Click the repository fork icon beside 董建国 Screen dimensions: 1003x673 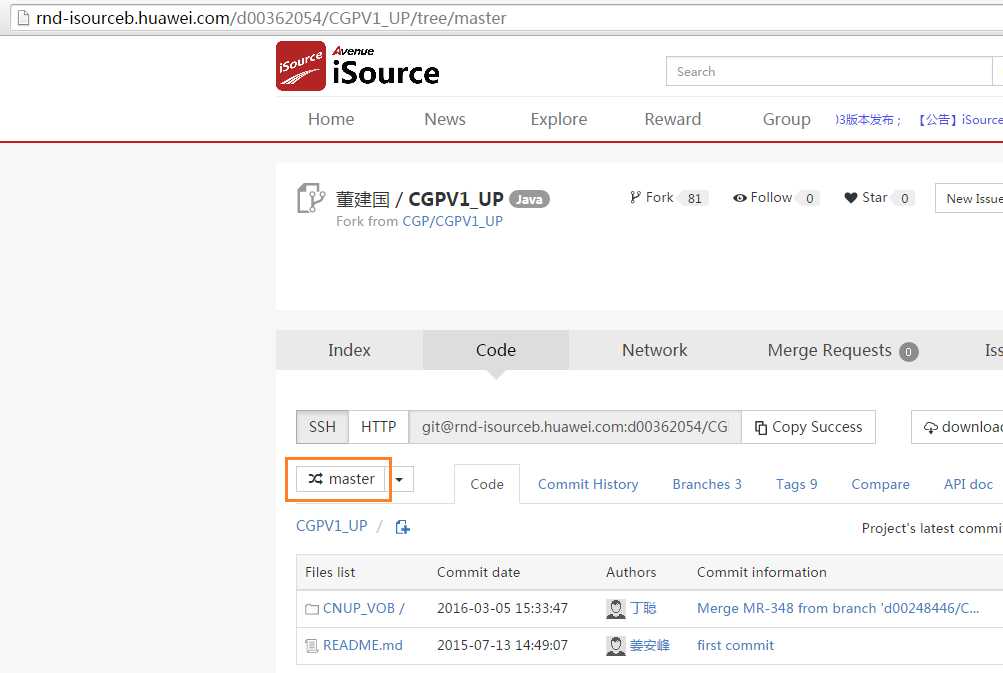click(311, 198)
